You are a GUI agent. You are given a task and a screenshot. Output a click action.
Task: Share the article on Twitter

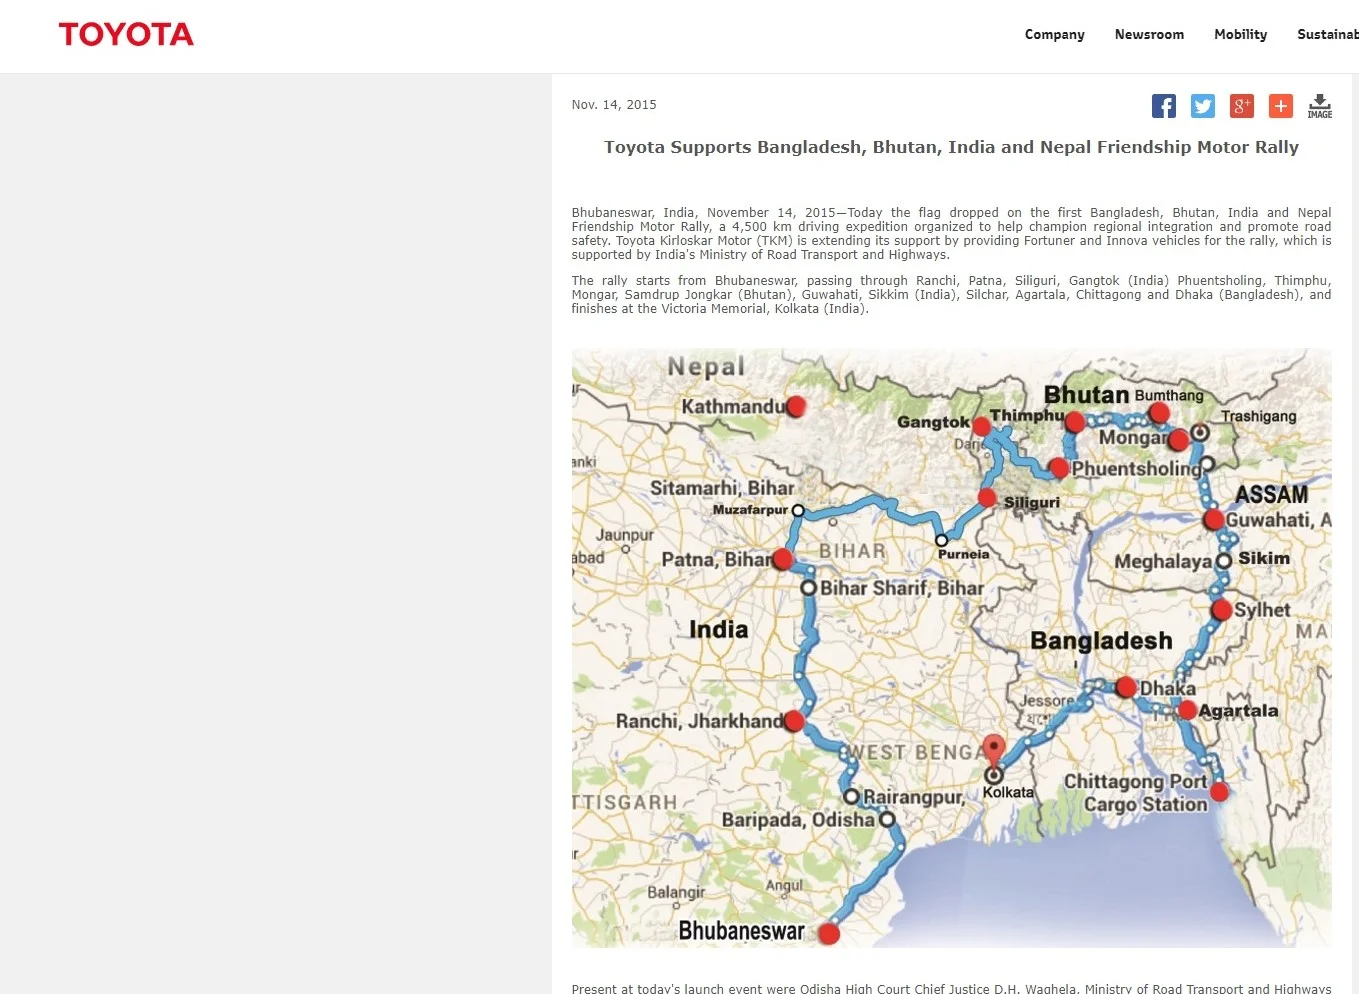click(1203, 106)
